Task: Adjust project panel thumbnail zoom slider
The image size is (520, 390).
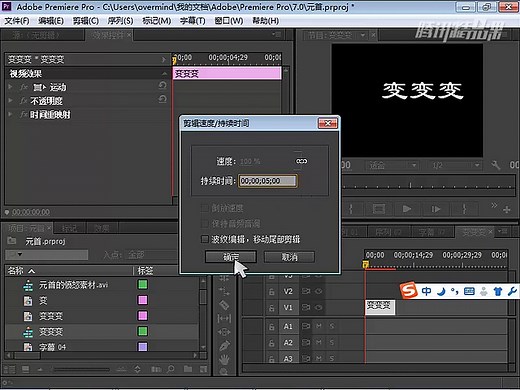Action: pos(82,369)
